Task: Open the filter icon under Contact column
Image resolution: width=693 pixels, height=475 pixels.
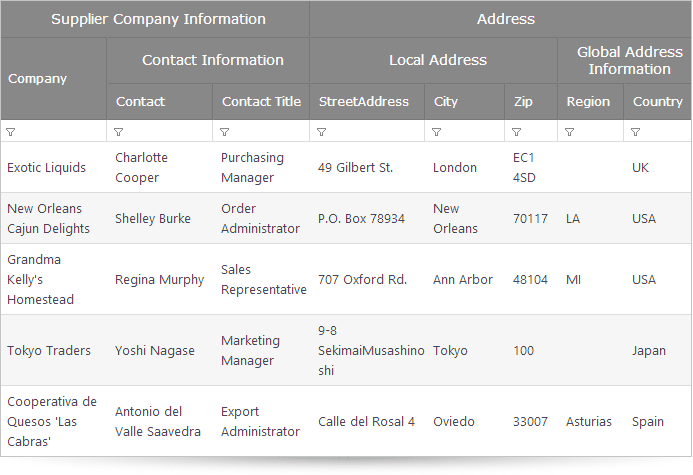Action: [118, 132]
